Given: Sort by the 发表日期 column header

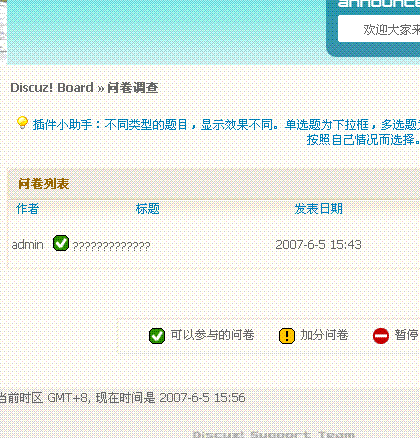Looking at the screenshot, I should tap(319, 209).
